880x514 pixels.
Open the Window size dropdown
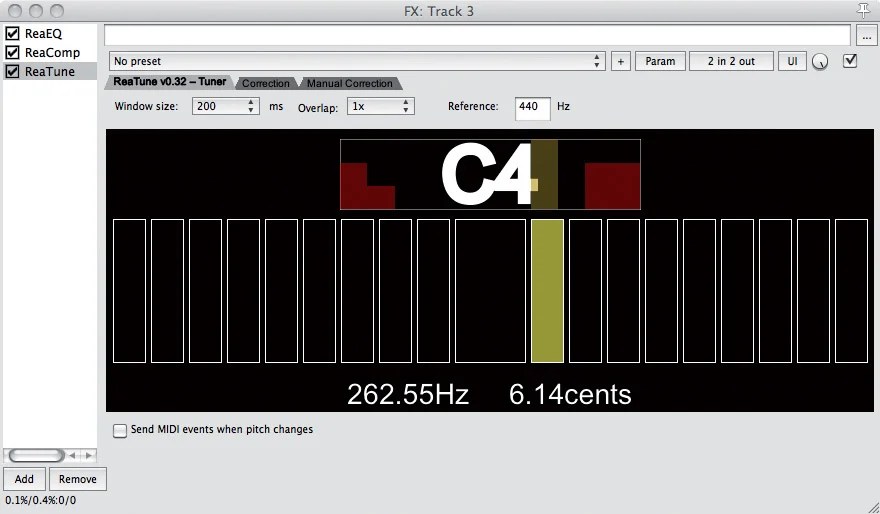coord(226,106)
